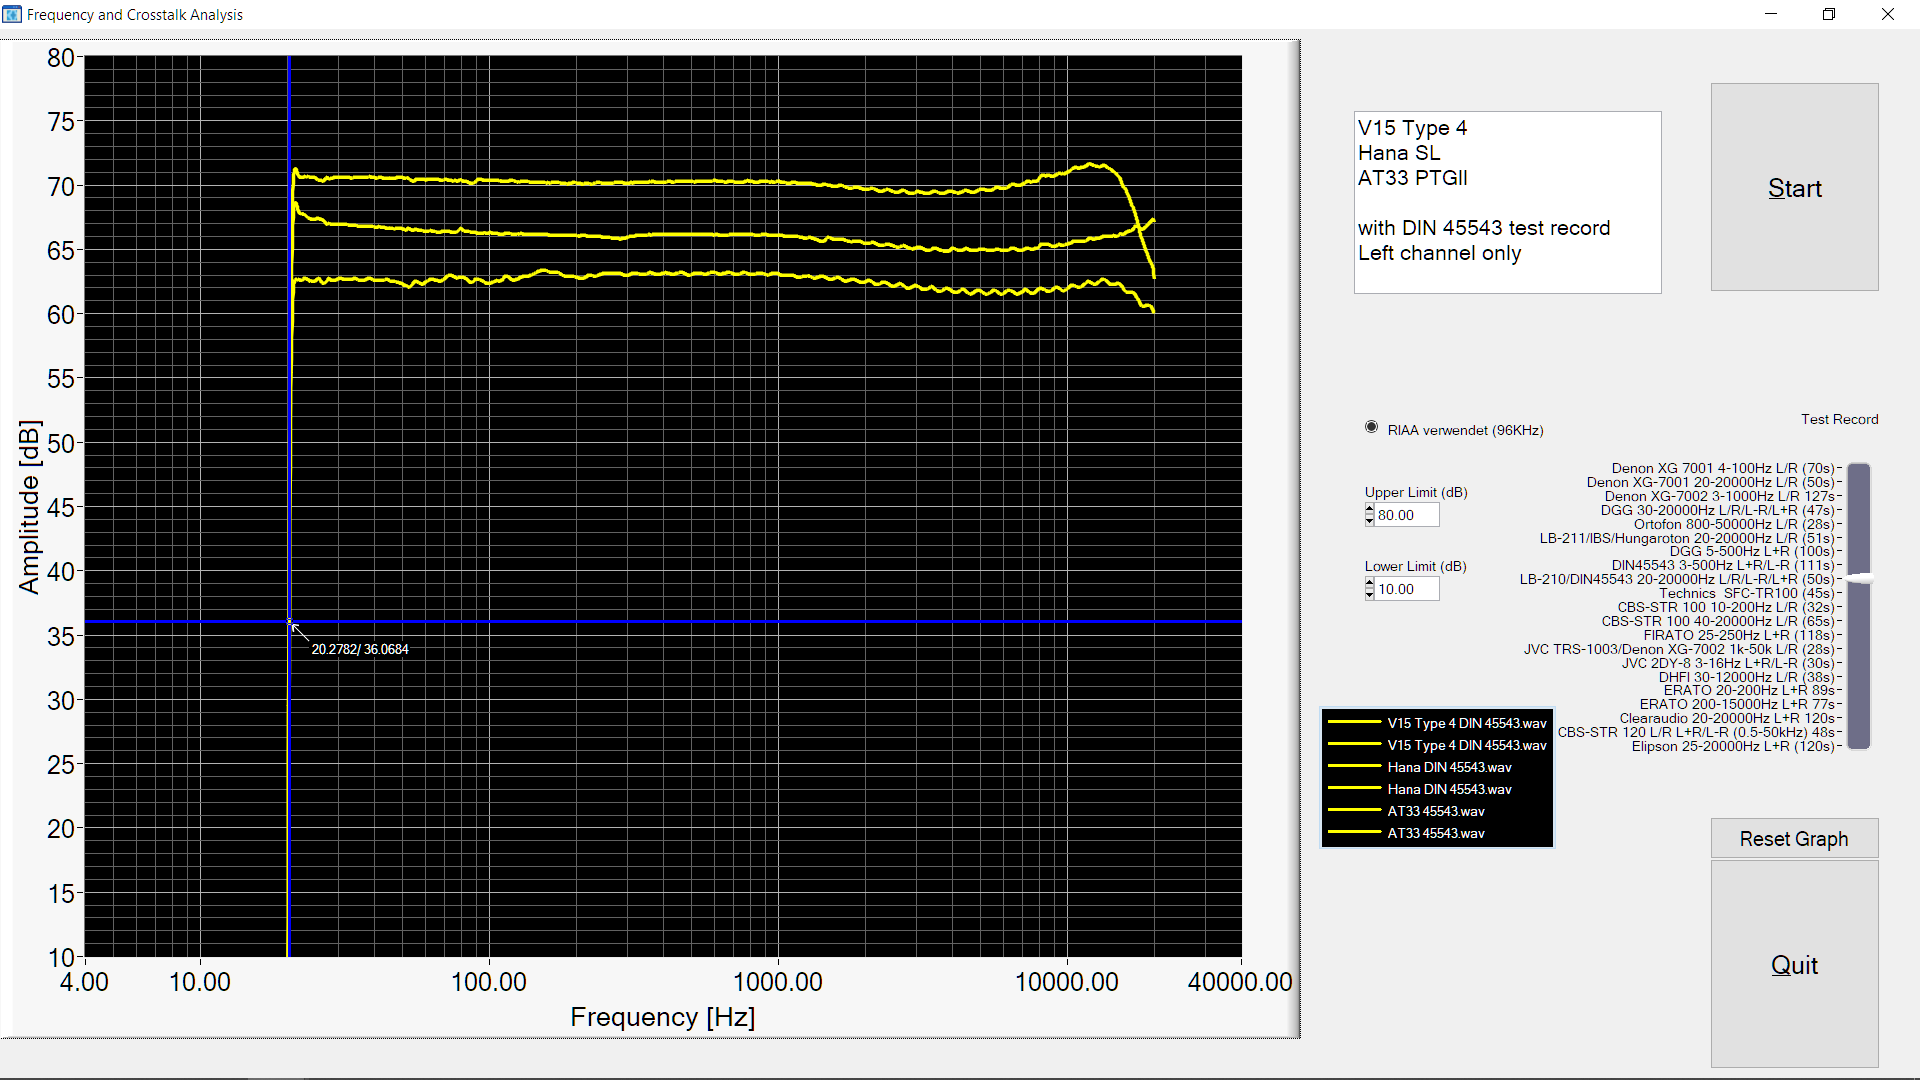Click the first Hana DIN 45543.wav legend line
The image size is (1920, 1080).
(1353, 766)
